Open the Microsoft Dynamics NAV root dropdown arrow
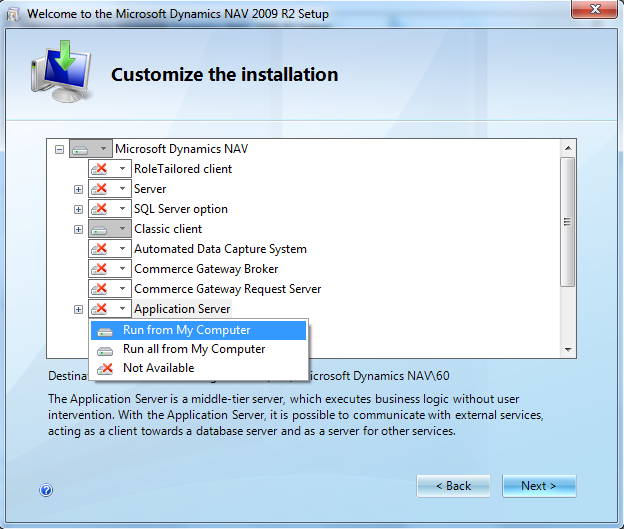Image resolution: width=624 pixels, height=529 pixels. coord(103,149)
